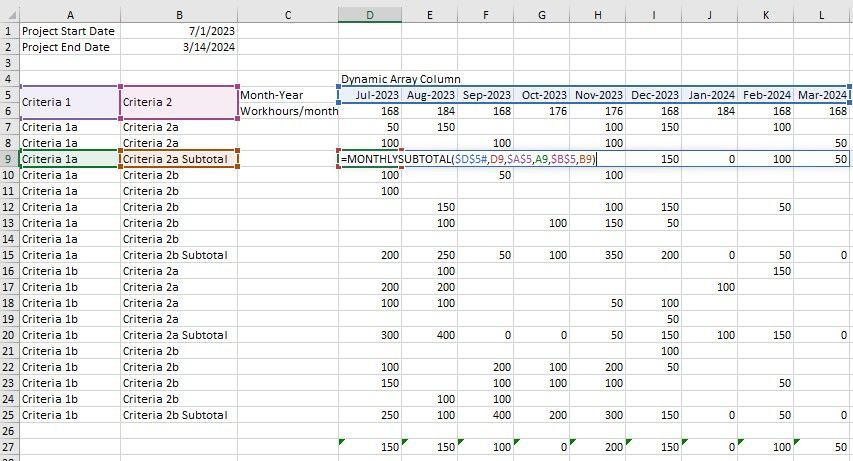Viewport: 853px width, 461px height.
Task: Click the Jul-2023 header cell
Action: click(x=370, y=95)
